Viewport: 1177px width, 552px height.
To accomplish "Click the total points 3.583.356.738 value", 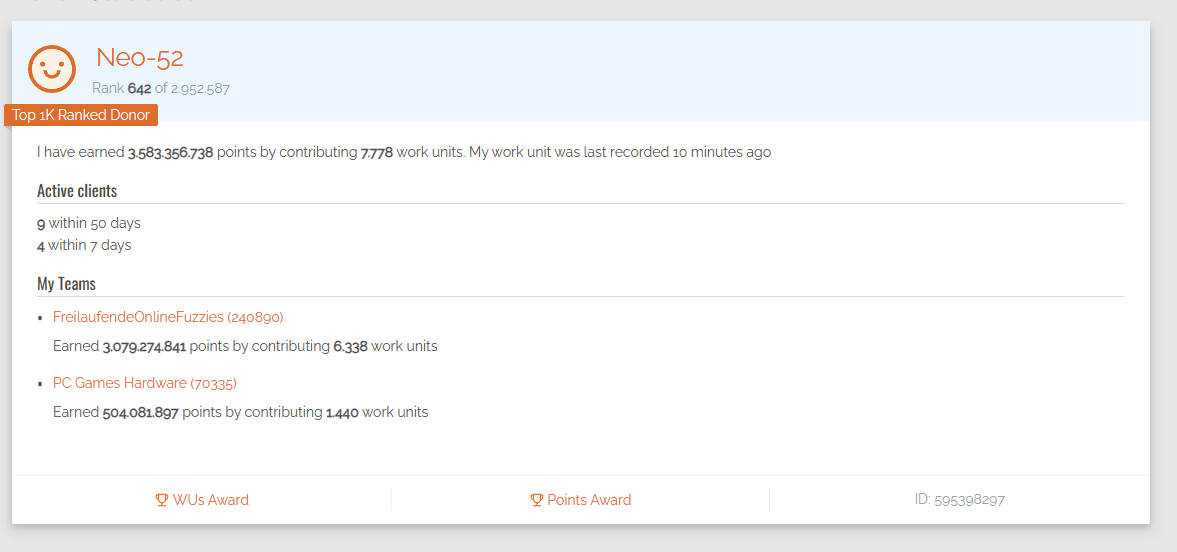I will coord(170,152).
